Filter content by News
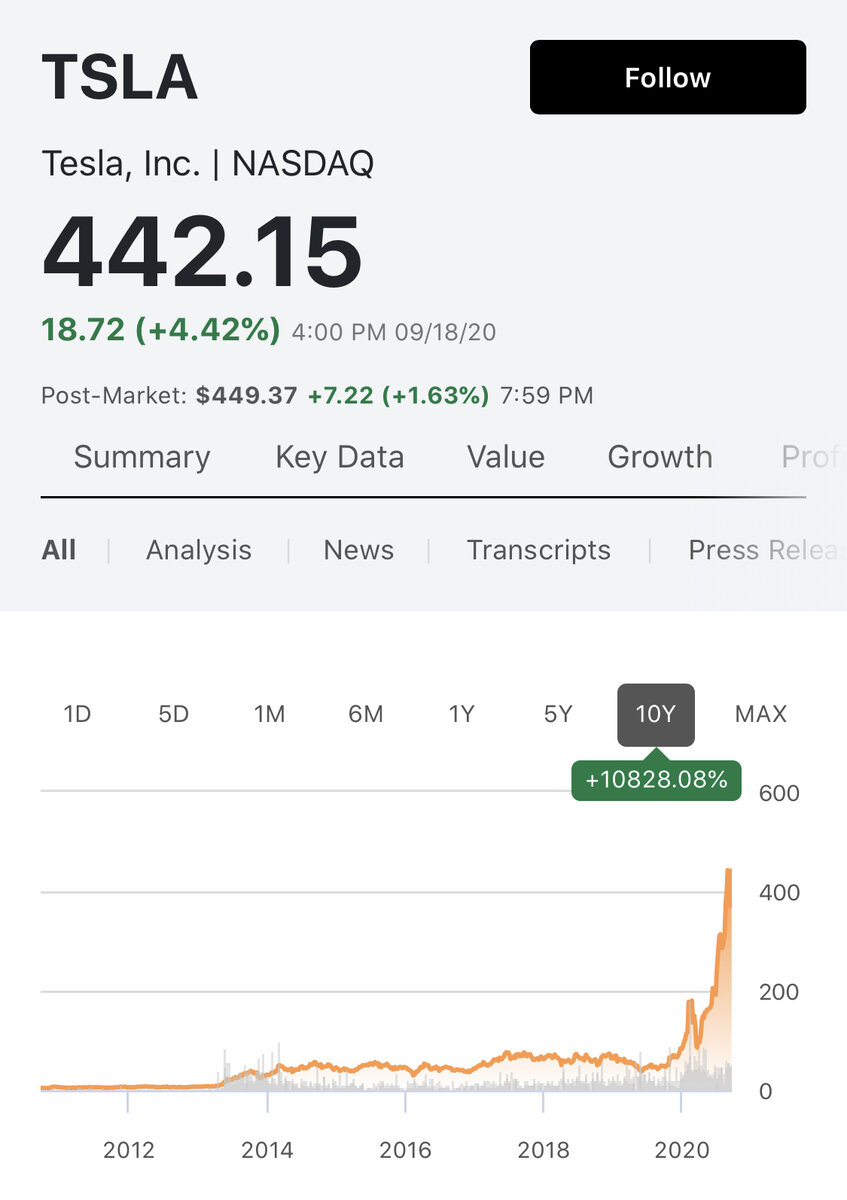 [x=359, y=550]
